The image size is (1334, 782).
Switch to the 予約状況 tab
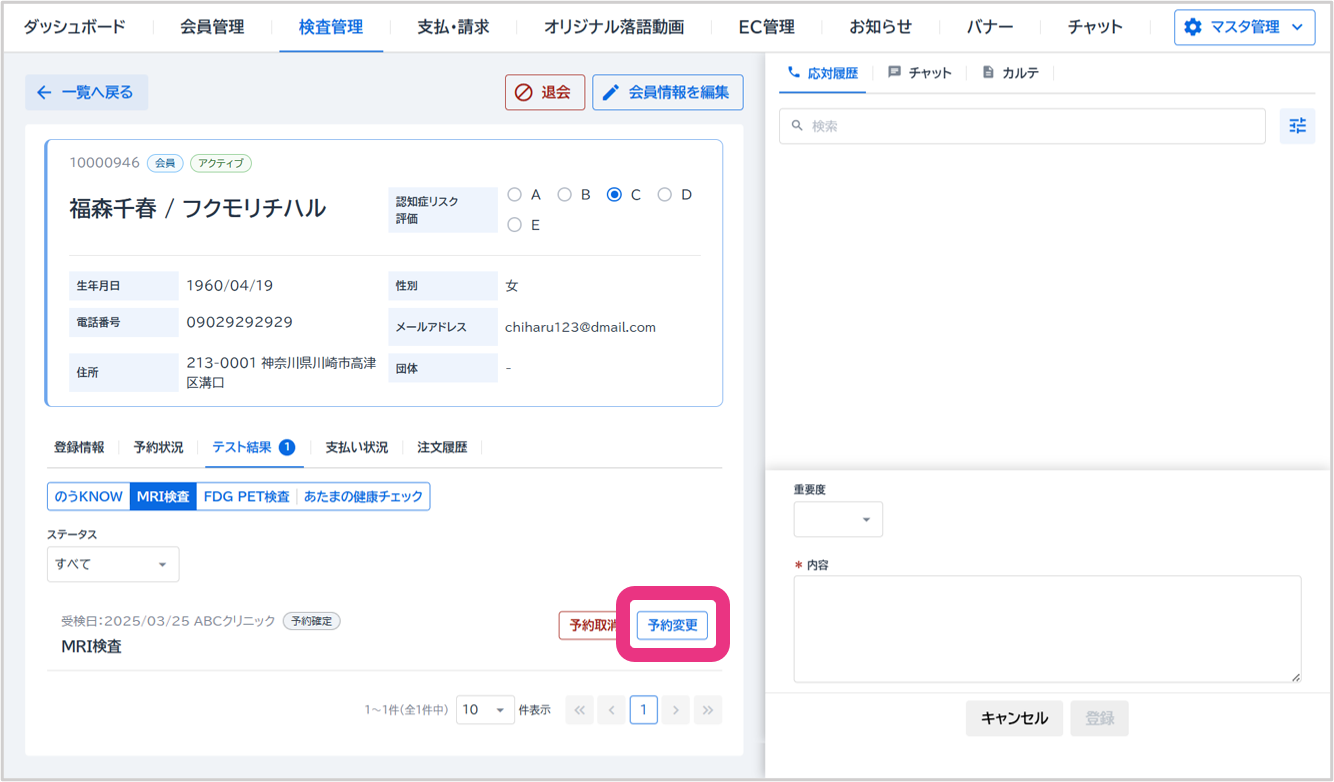coord(158,447)
